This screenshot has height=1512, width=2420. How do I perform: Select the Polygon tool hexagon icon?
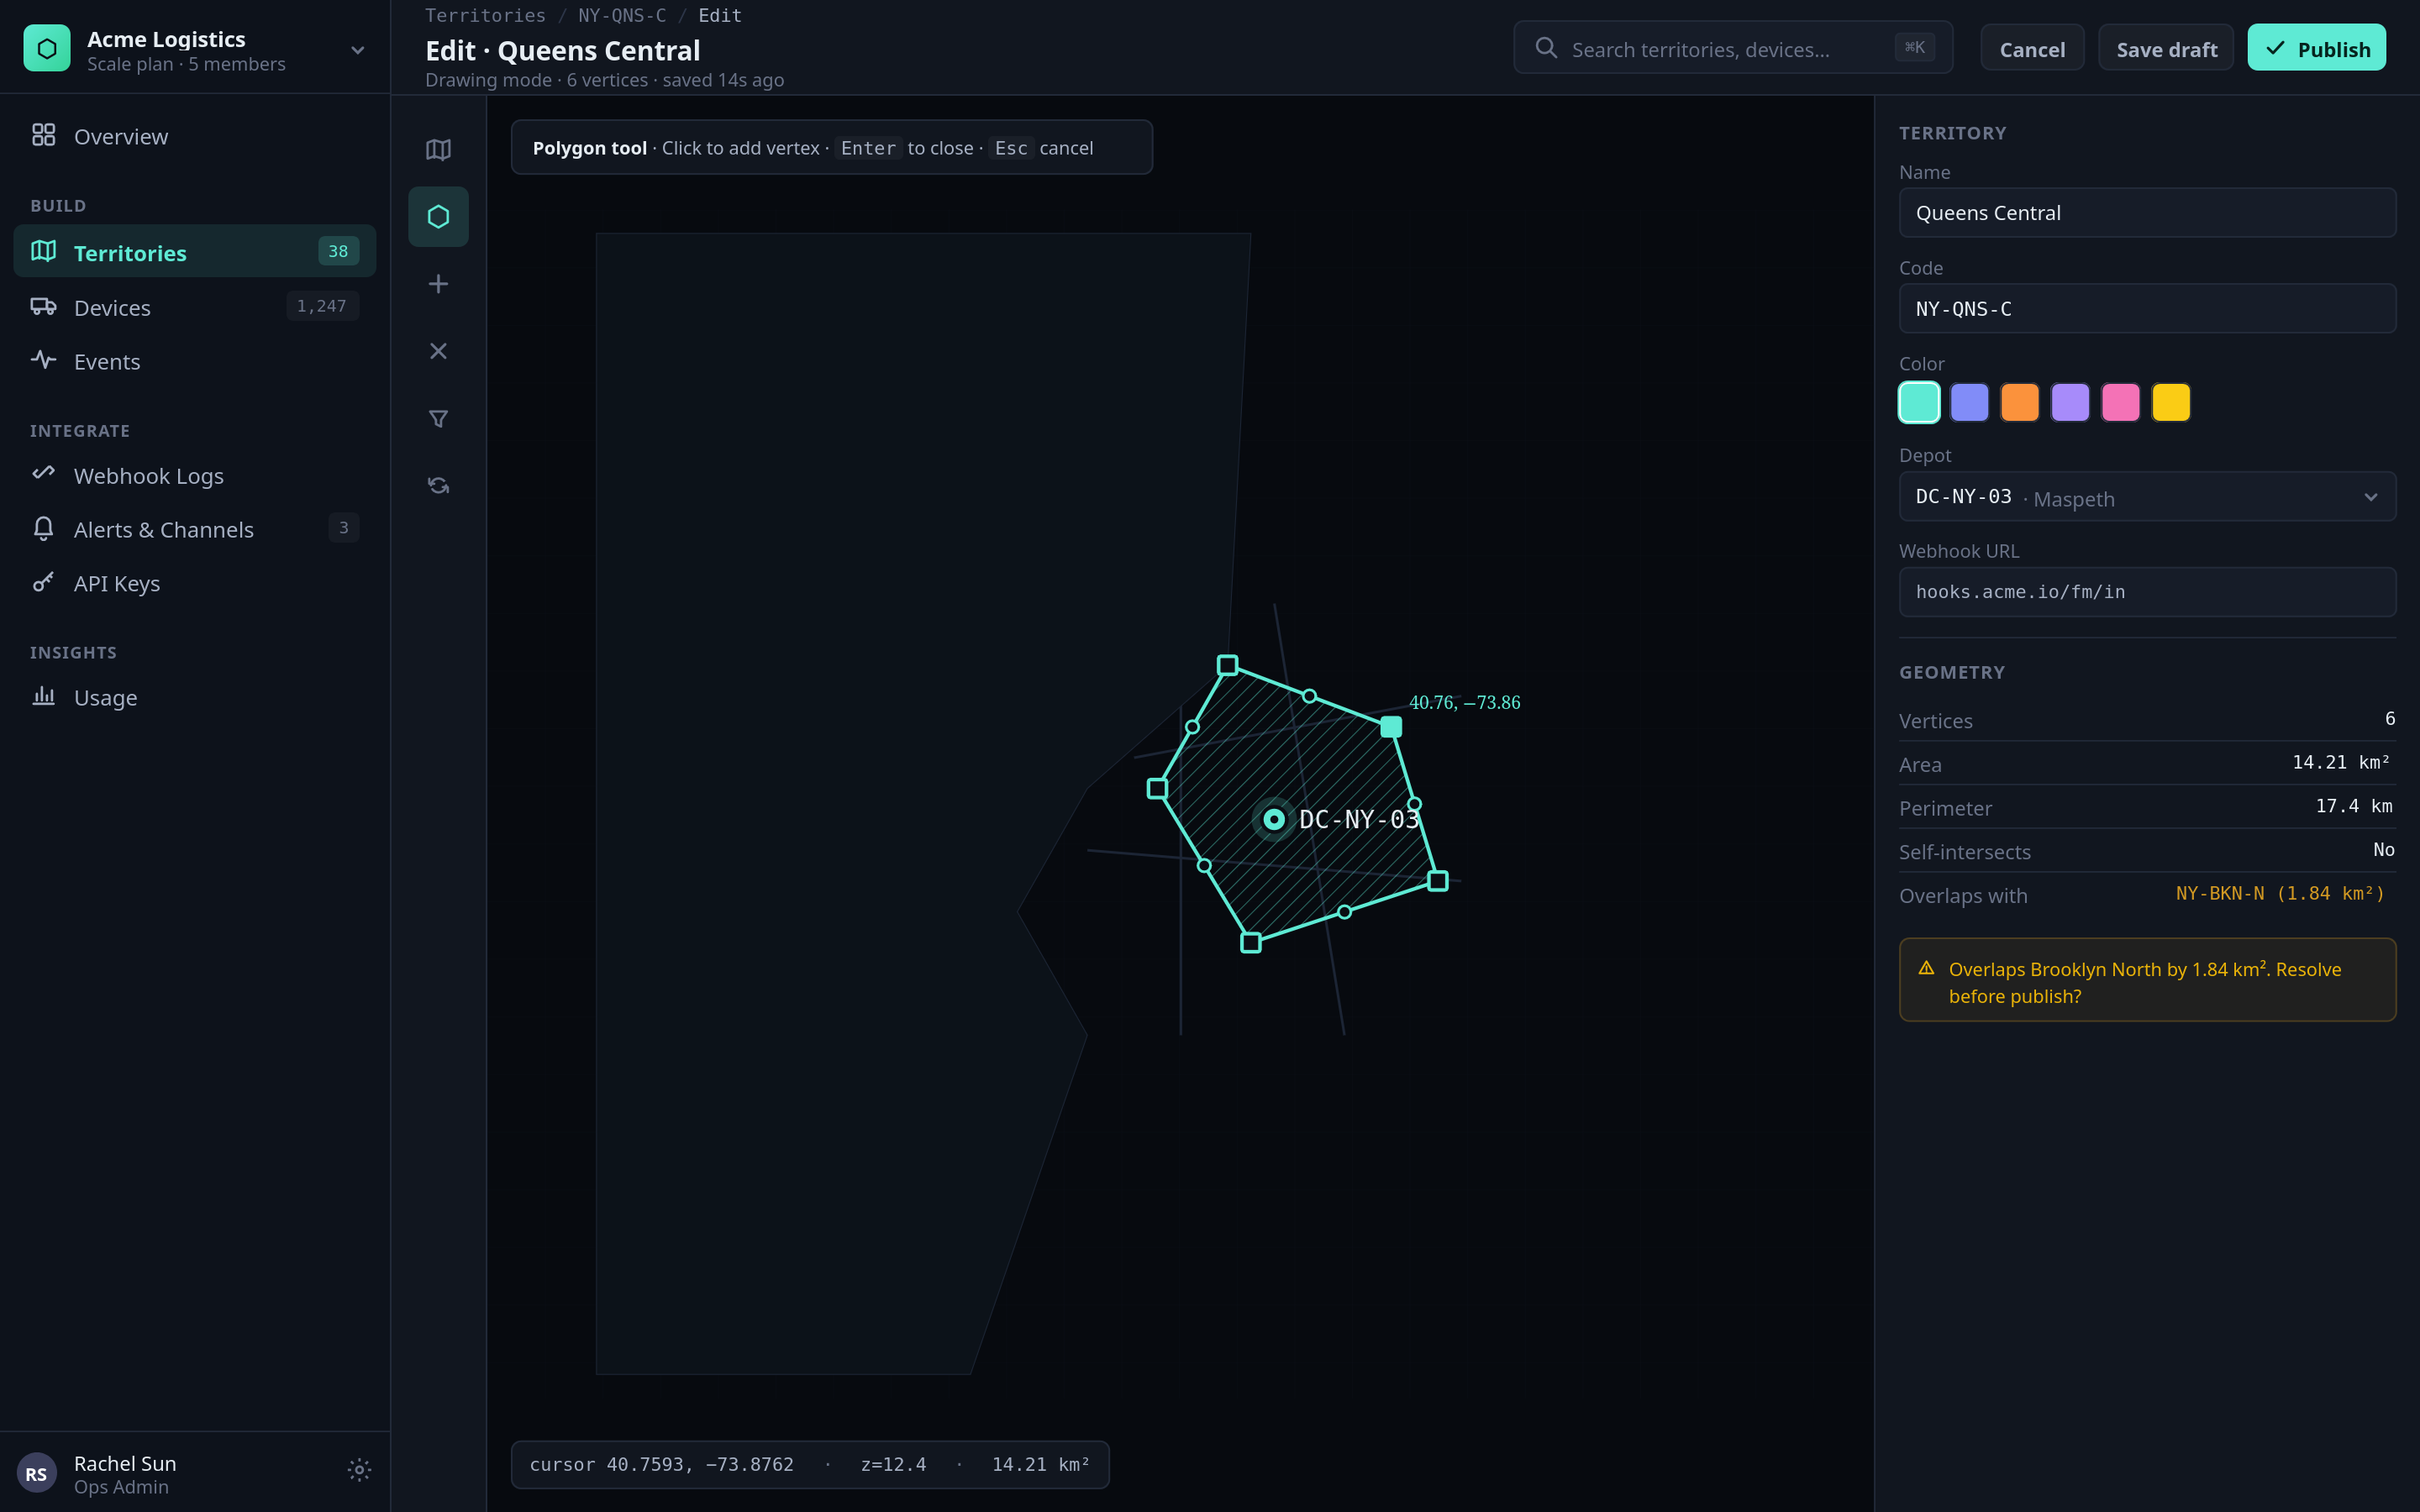tap(438, 217)
